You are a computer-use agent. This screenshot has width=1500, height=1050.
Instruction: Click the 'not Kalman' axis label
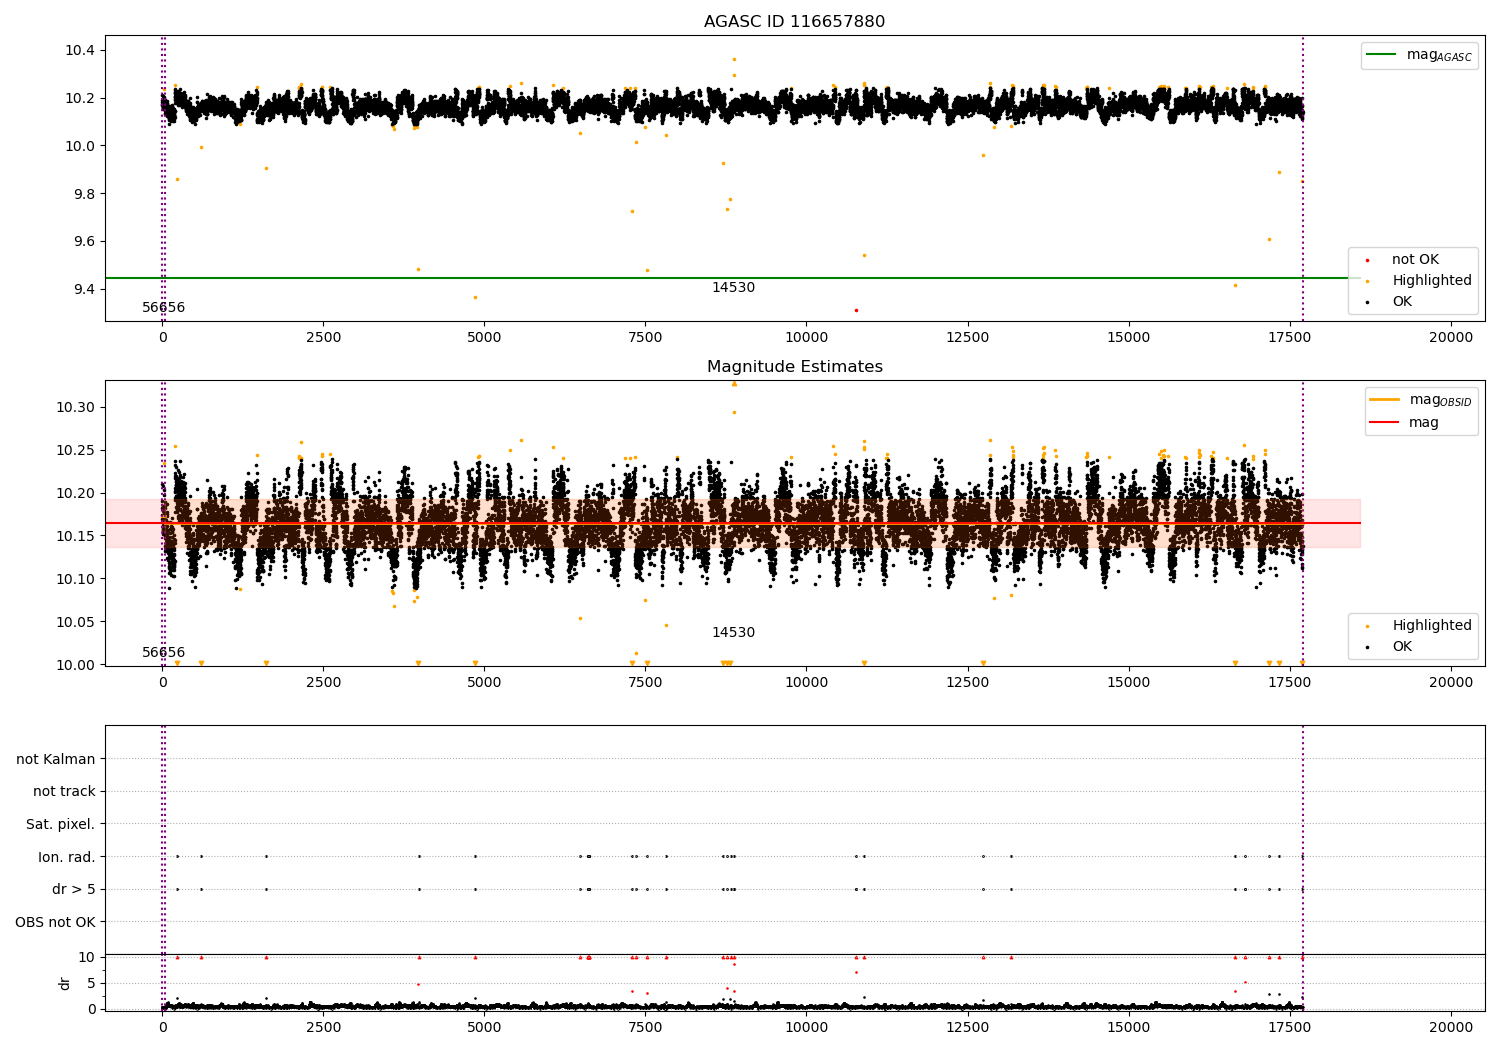[x=56, y=759]
